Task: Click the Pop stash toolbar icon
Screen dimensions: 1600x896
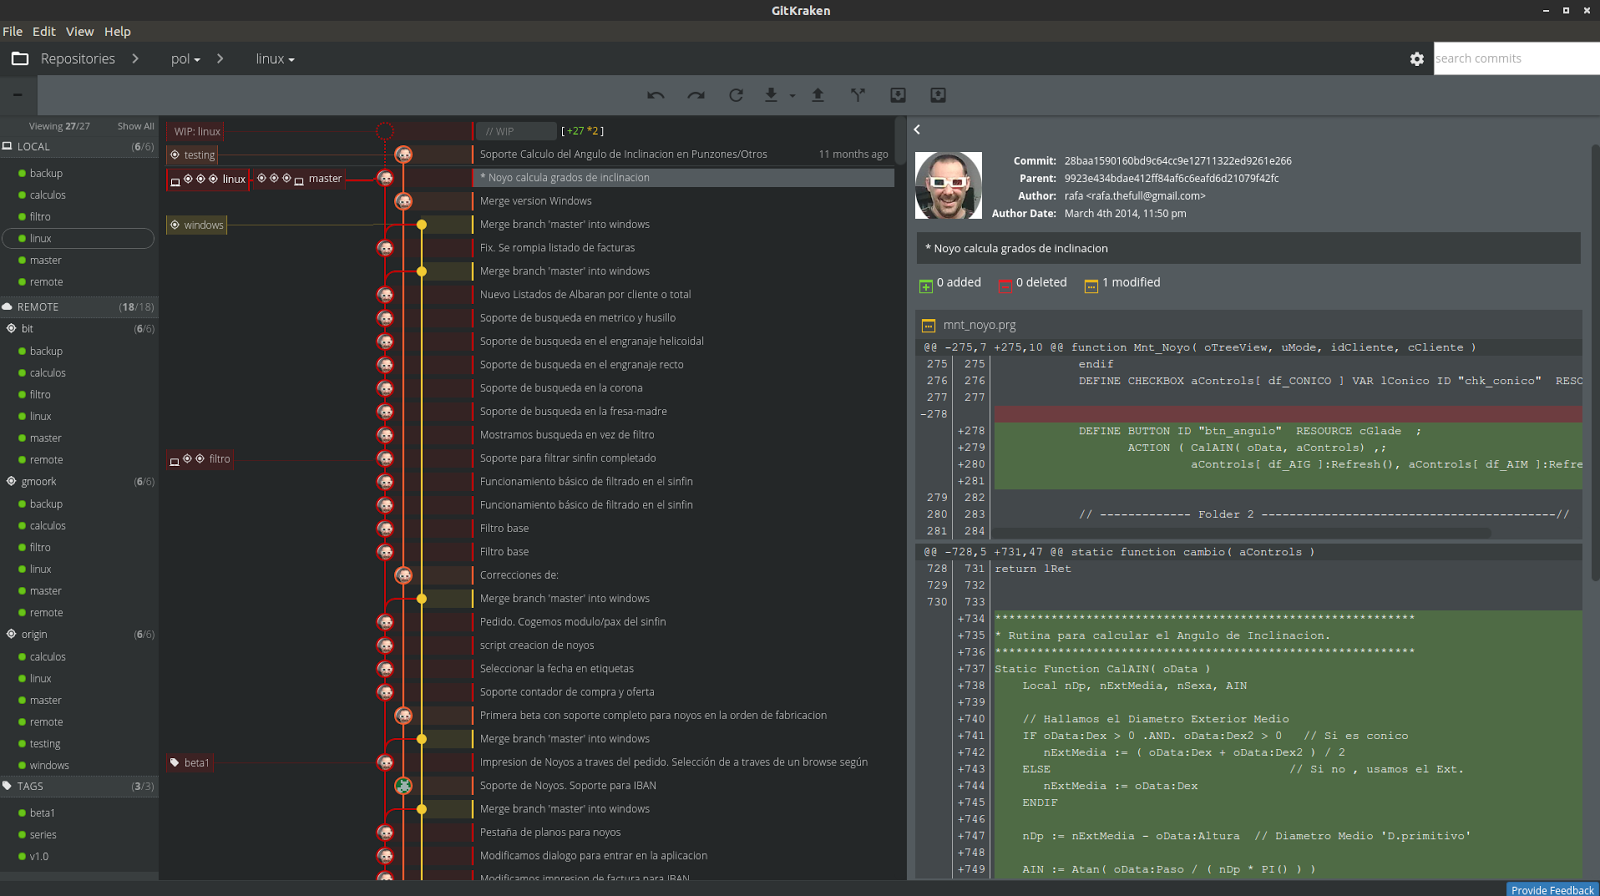Action: [938, 95]
